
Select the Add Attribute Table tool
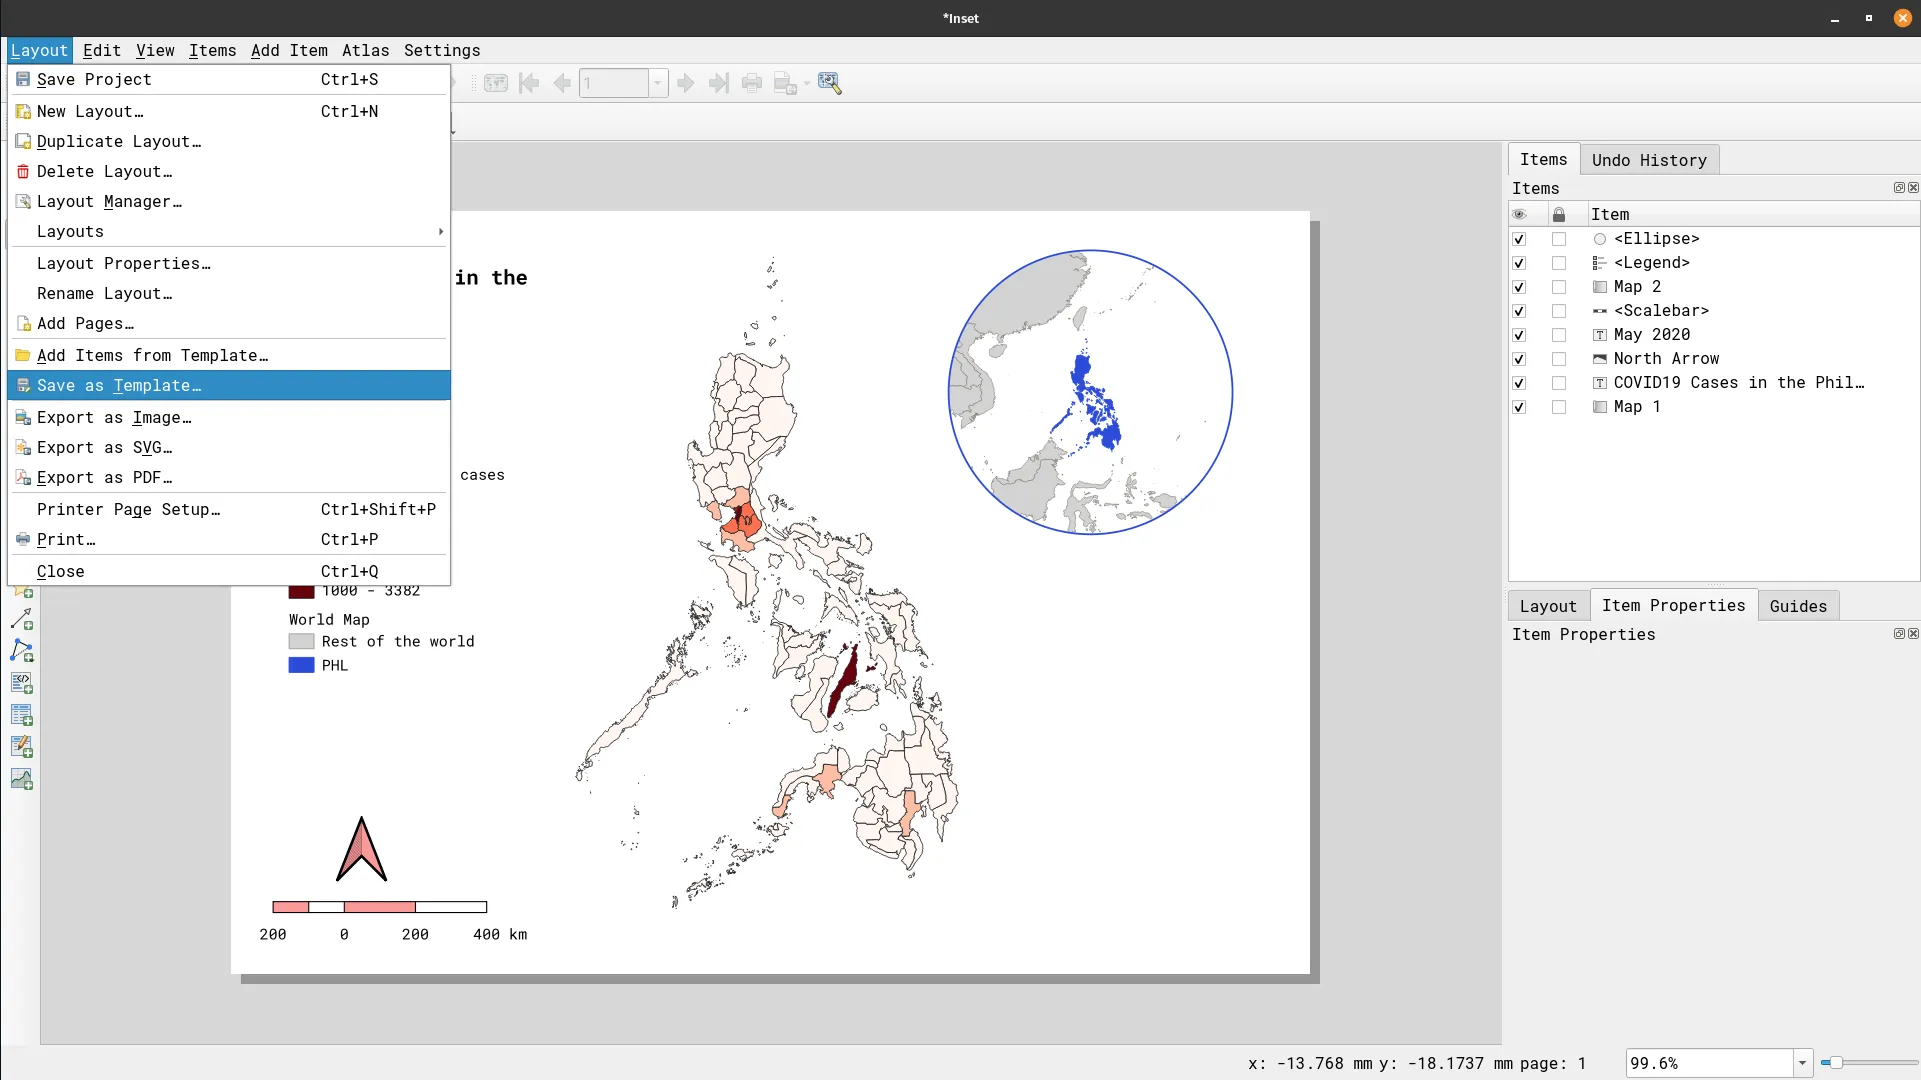tap(22, 715)
